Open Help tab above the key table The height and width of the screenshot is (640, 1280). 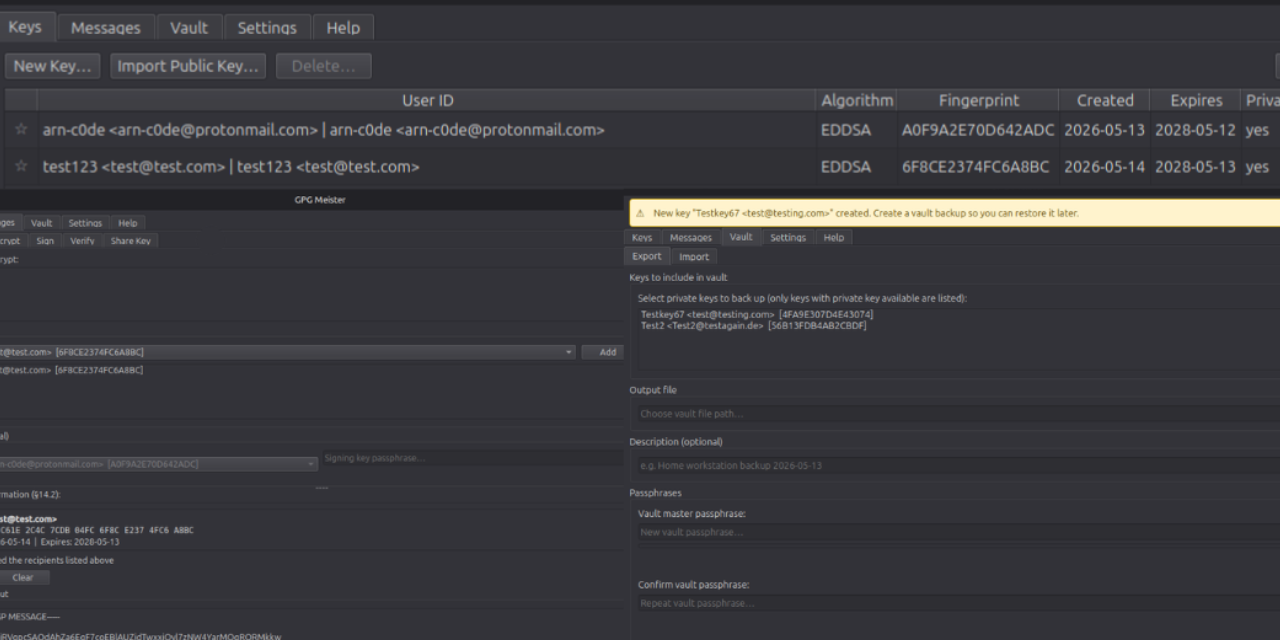click(343, 28)
